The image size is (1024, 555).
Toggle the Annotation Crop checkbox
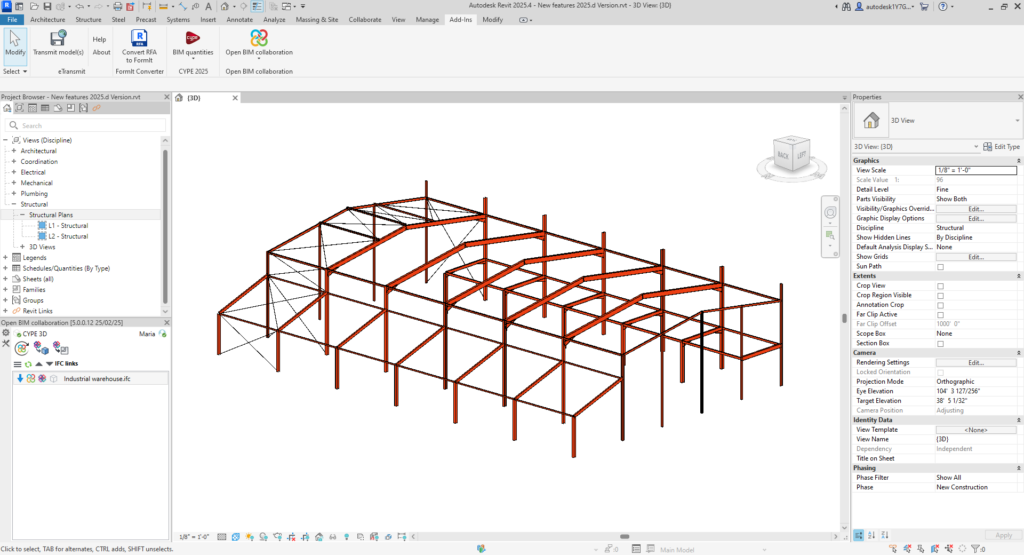tap(940, 305)
